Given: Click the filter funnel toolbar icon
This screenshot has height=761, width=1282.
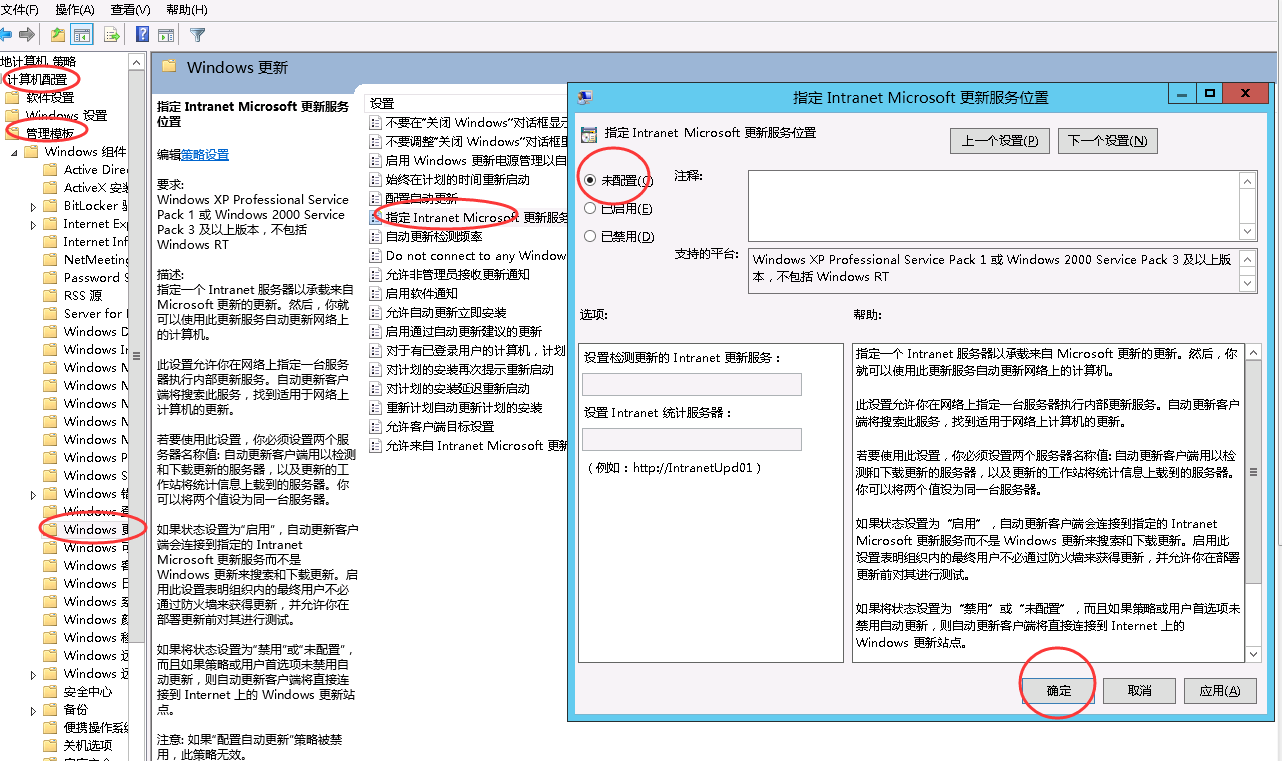Looking at the screenshot, I should [198, 35].
